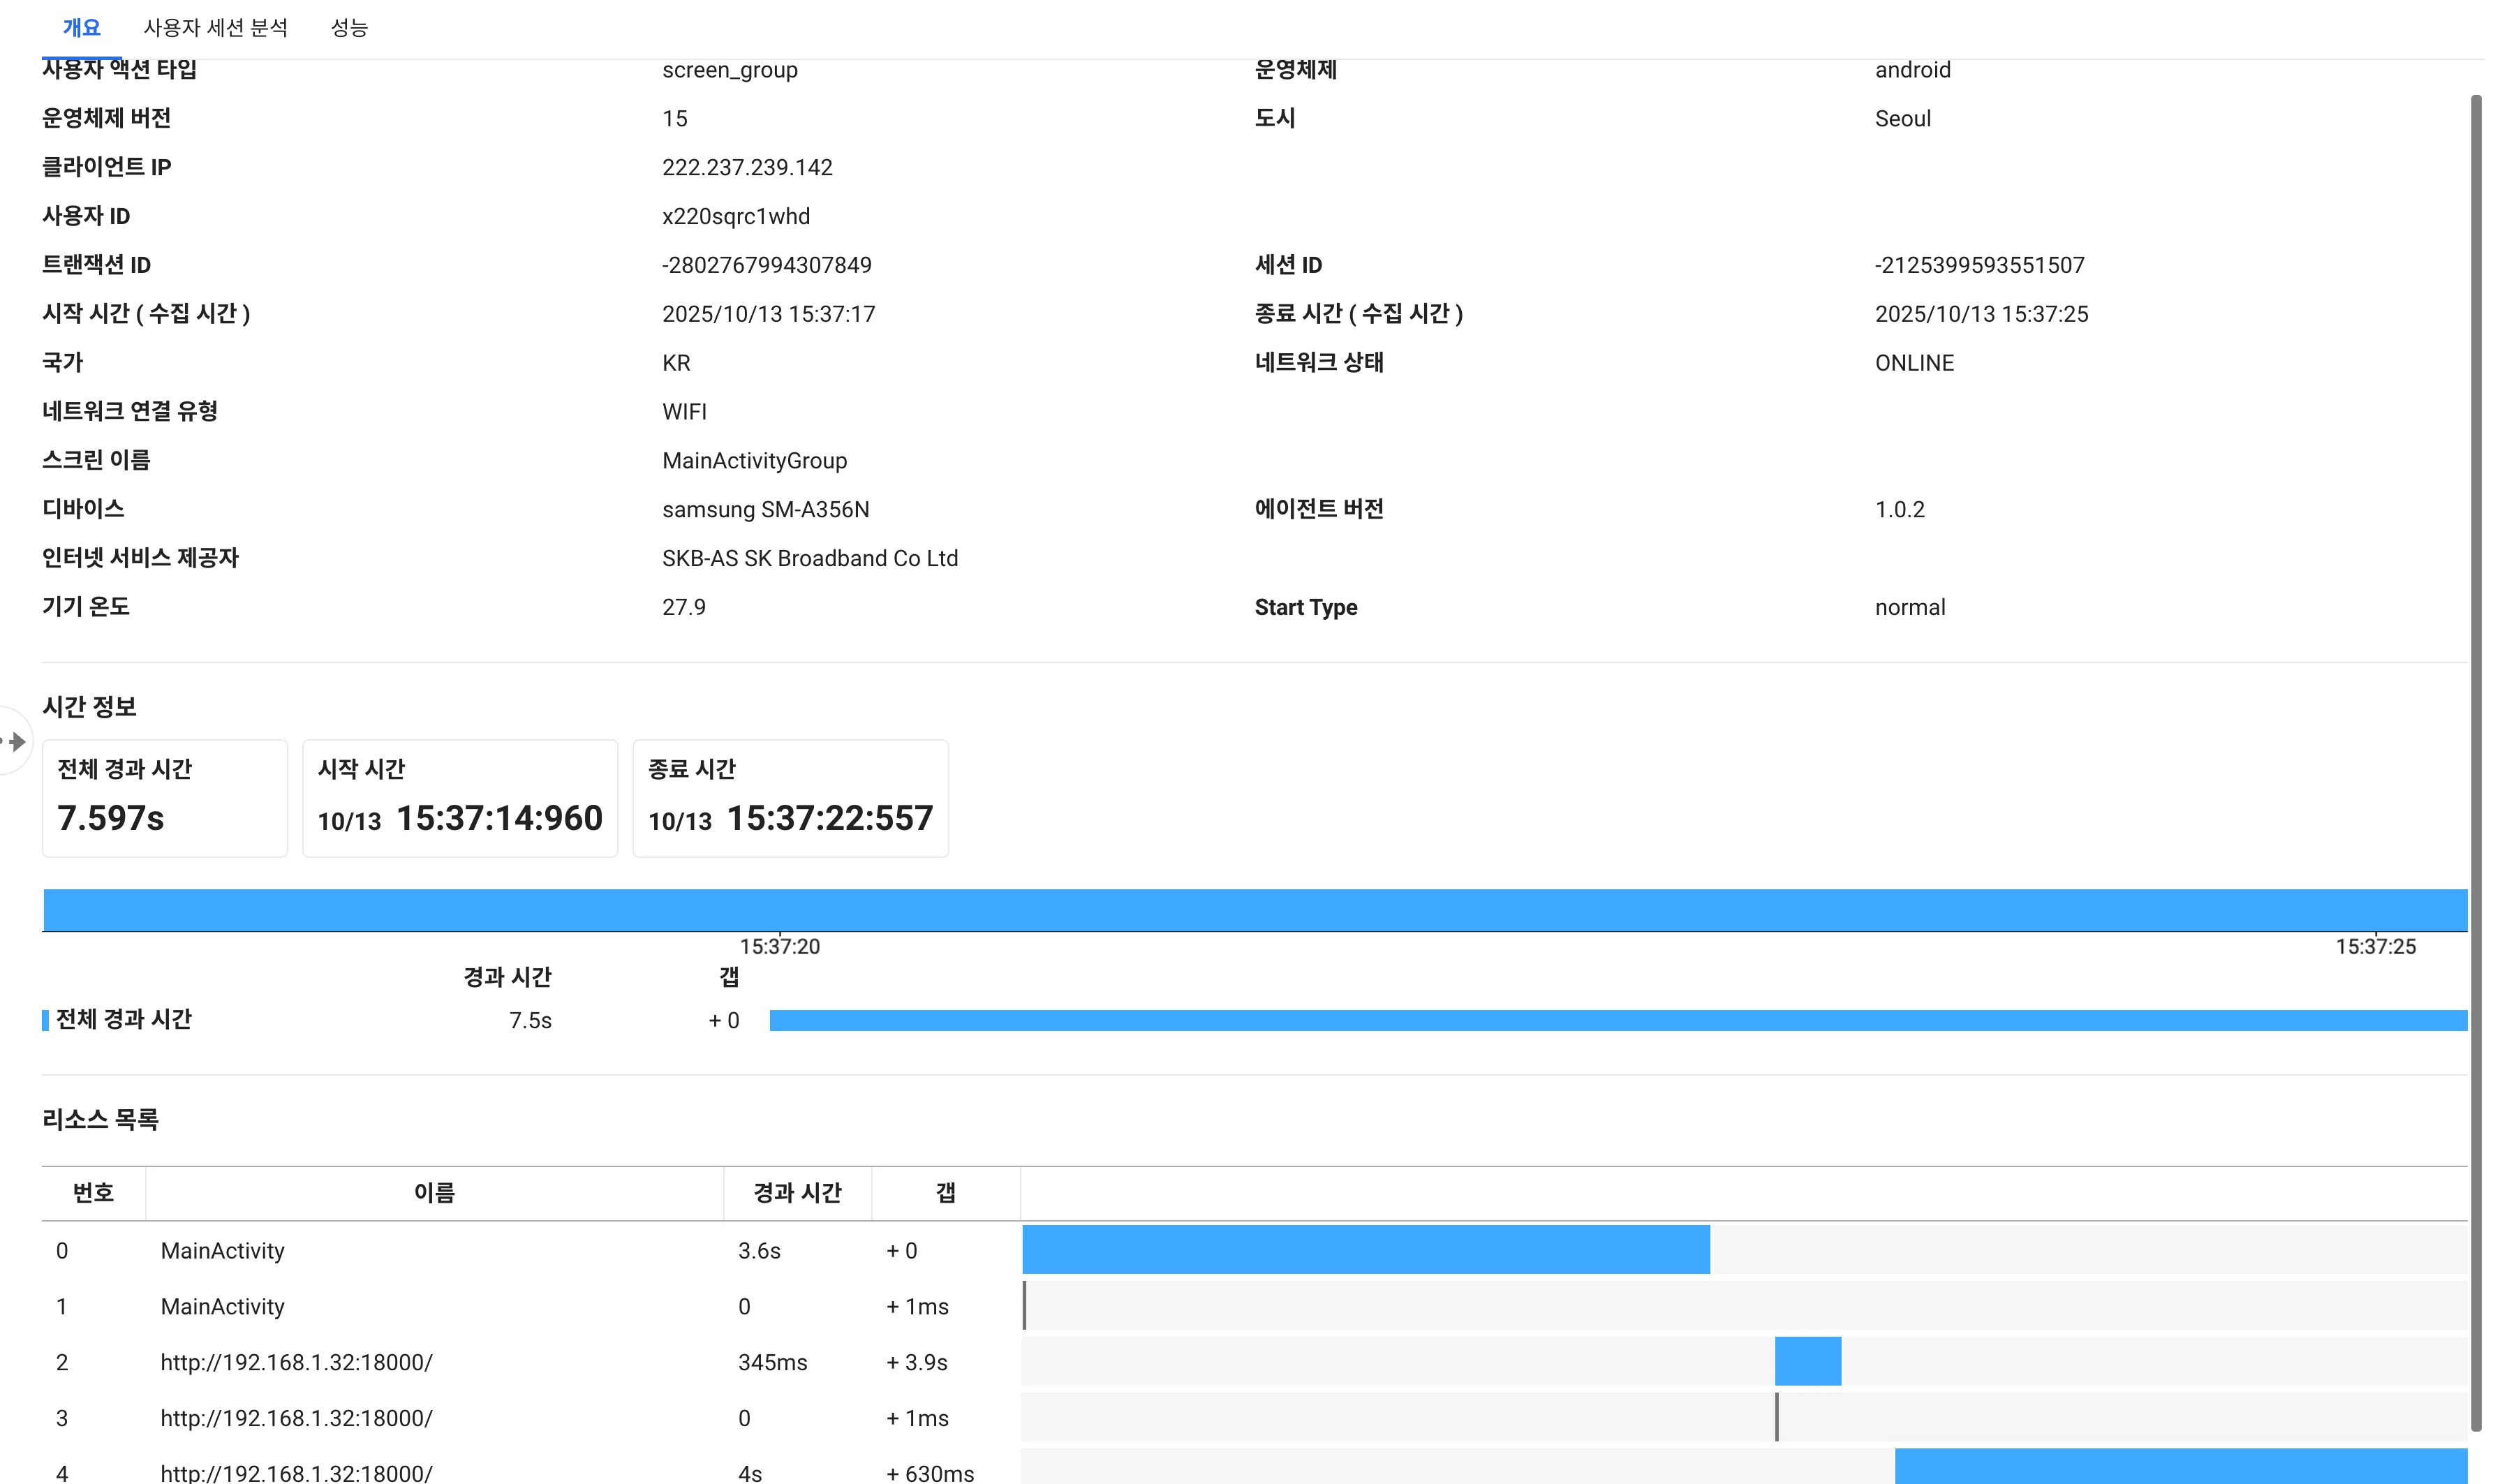Click the 종료 시간 card
Image resolution: width=2509 pixels, height=1484 pixels.
[x=790, y=798]
